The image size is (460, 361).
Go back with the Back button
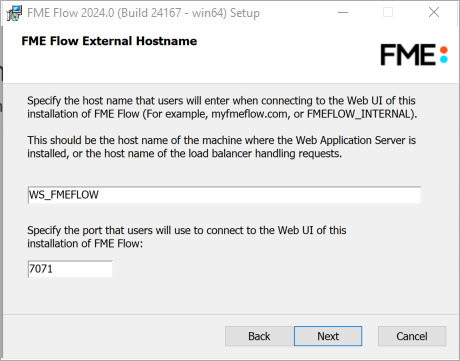point(259,336)
